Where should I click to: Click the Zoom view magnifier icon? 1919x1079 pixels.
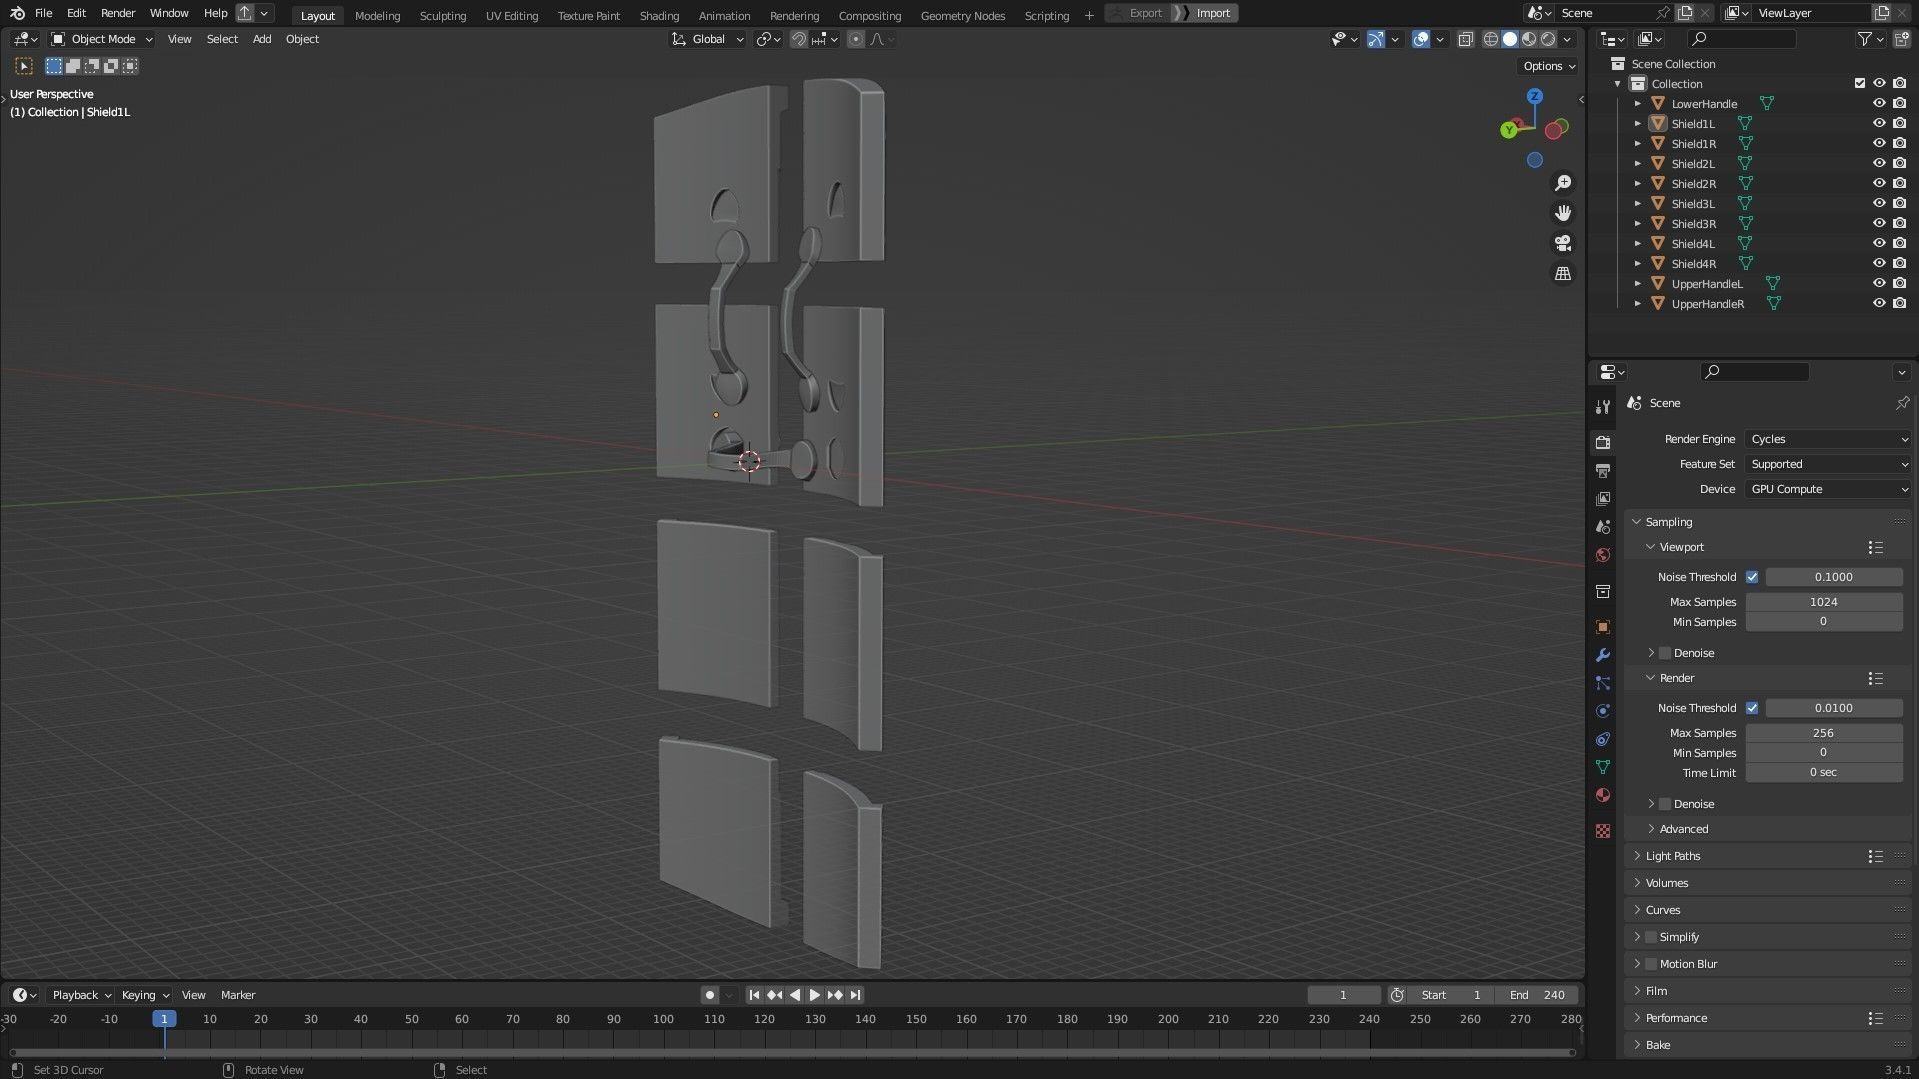[1563, 183]
